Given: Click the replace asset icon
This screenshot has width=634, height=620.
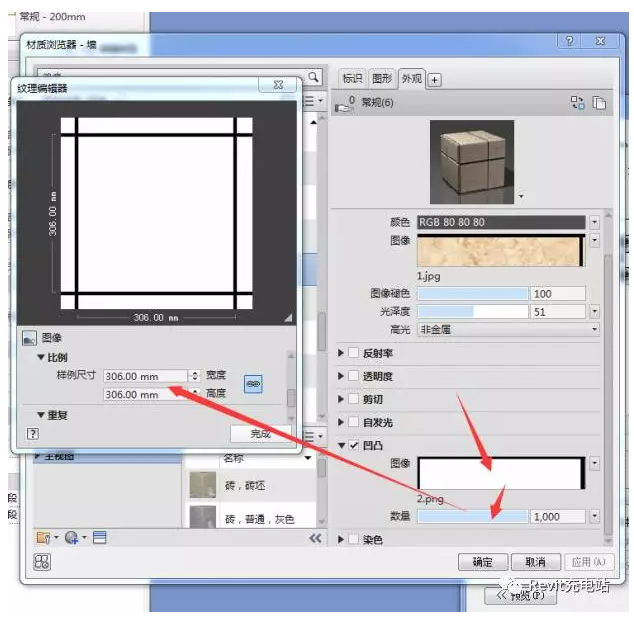Looking at the screenshot, I should point(577,103).
